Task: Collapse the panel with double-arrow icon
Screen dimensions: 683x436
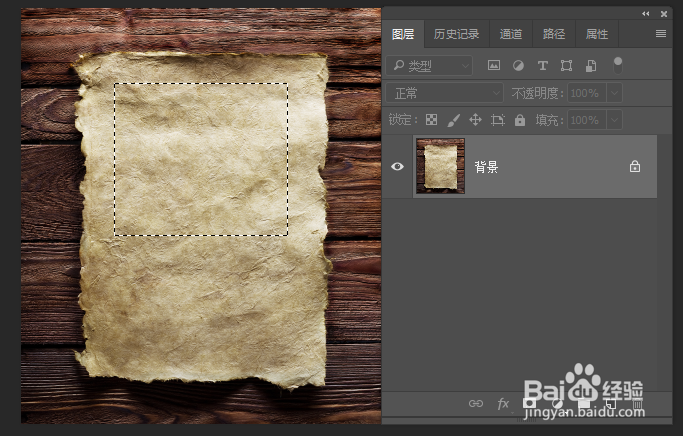Action: pyautogui.click(x=646, y=14)
